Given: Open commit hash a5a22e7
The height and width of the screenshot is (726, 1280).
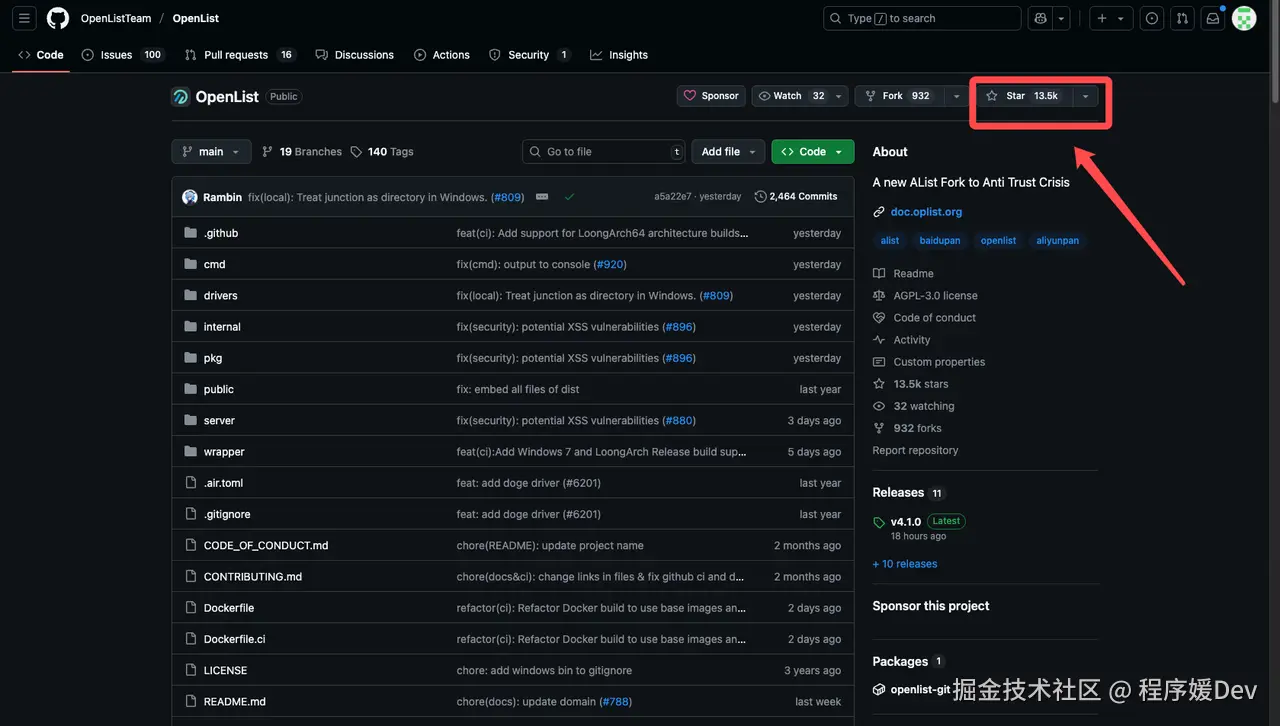Looking at the screenshot, I should (x=673, y=197).
